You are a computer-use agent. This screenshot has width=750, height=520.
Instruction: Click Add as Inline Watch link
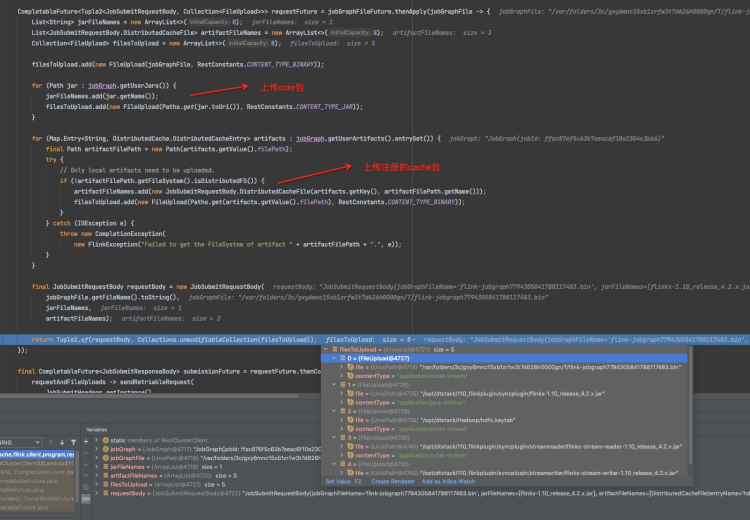pos(448,482)
